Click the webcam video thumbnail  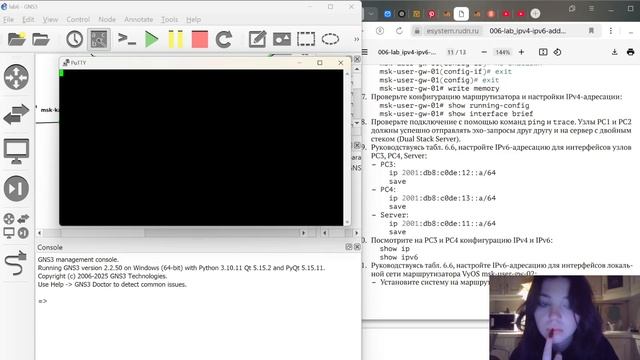[x=564, y=318]
